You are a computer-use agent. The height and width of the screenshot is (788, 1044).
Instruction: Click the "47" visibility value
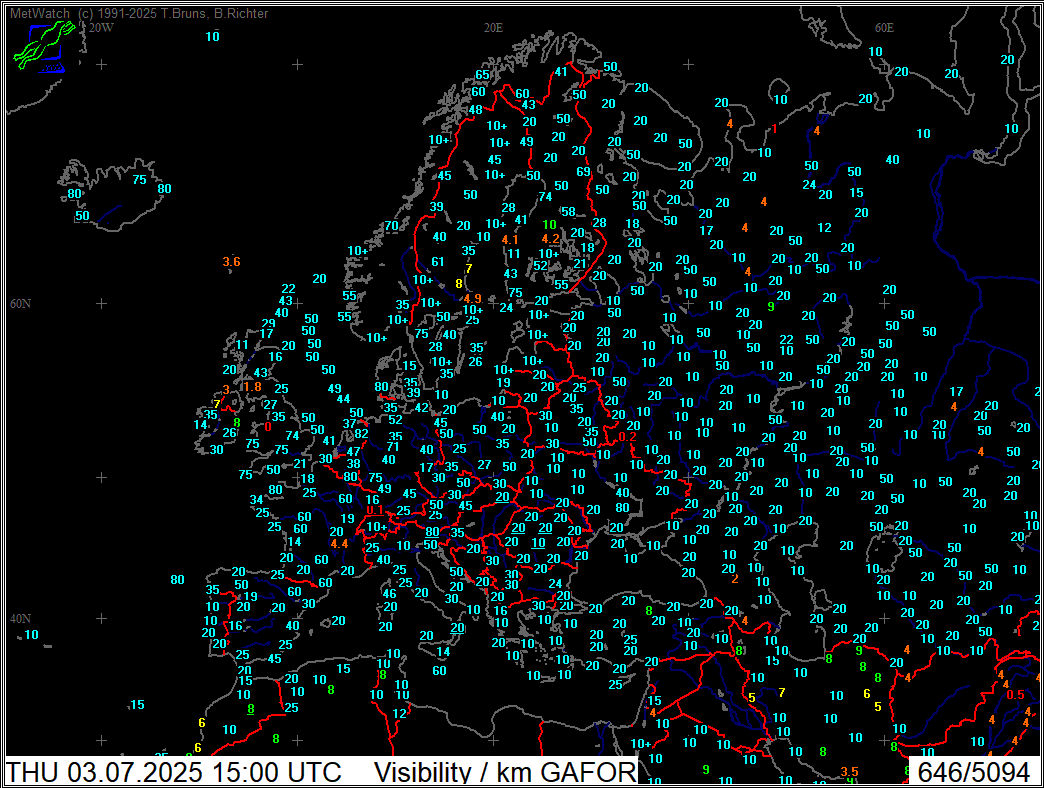point(354,451)
